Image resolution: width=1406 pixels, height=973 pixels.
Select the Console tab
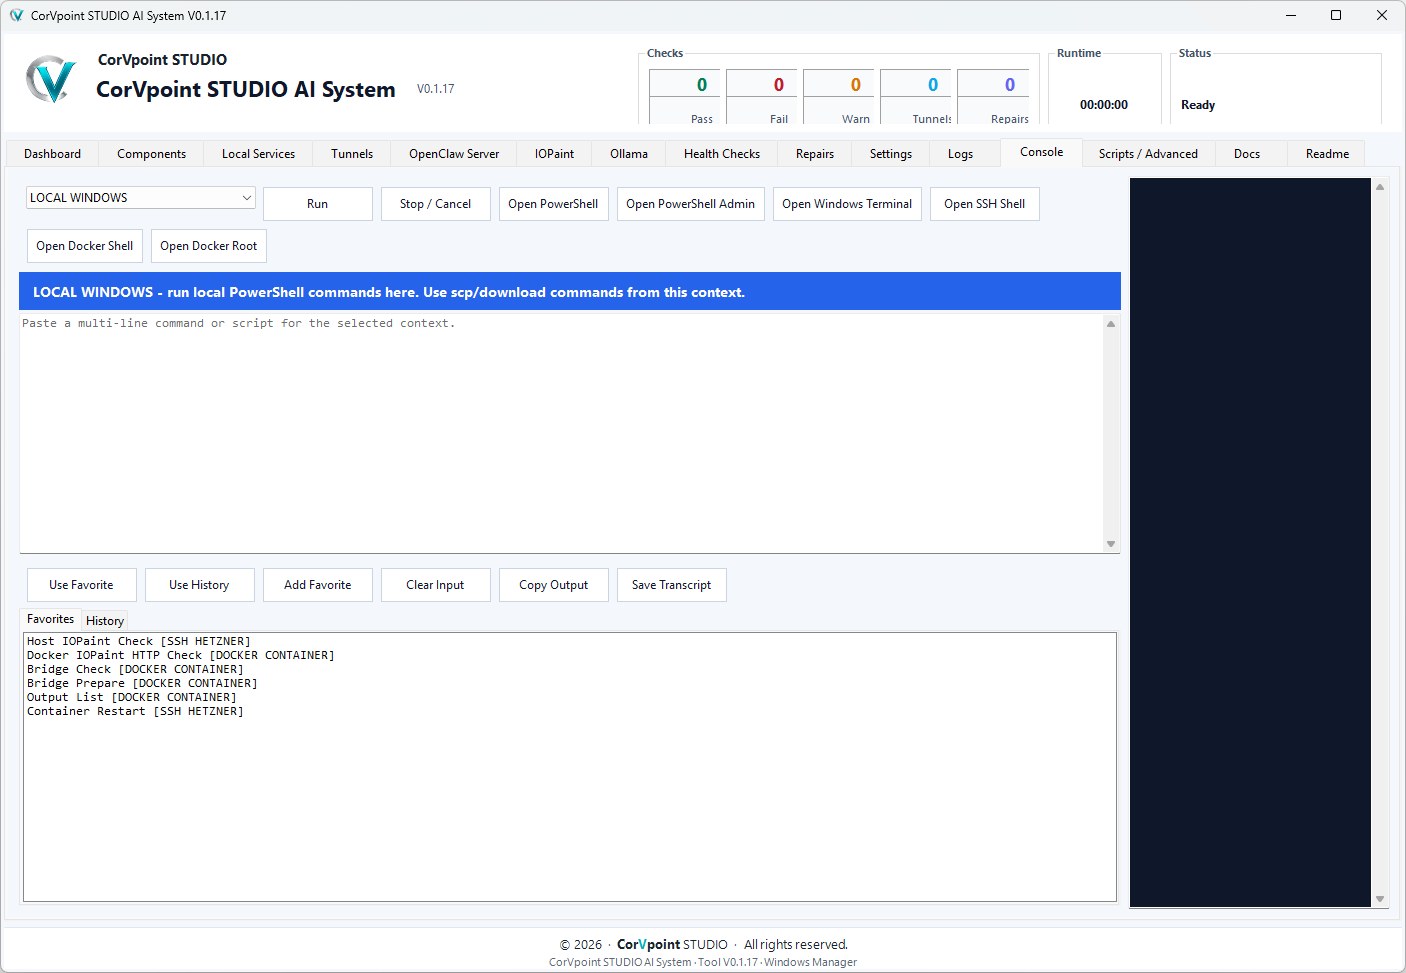click(x=1041, y=152)
